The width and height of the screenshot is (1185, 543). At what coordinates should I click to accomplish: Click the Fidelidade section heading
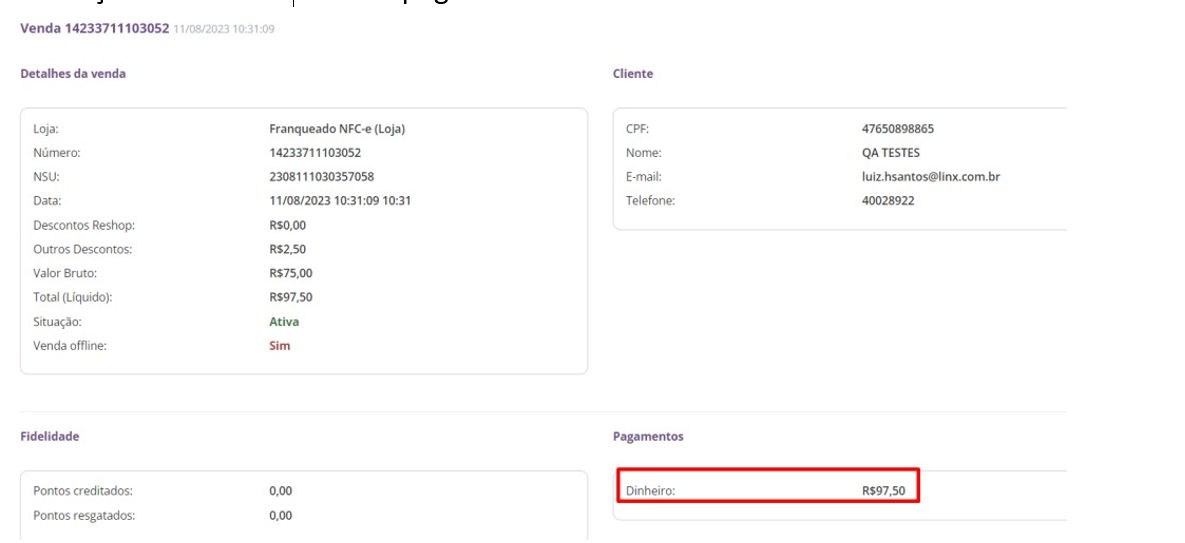(50, 437)
